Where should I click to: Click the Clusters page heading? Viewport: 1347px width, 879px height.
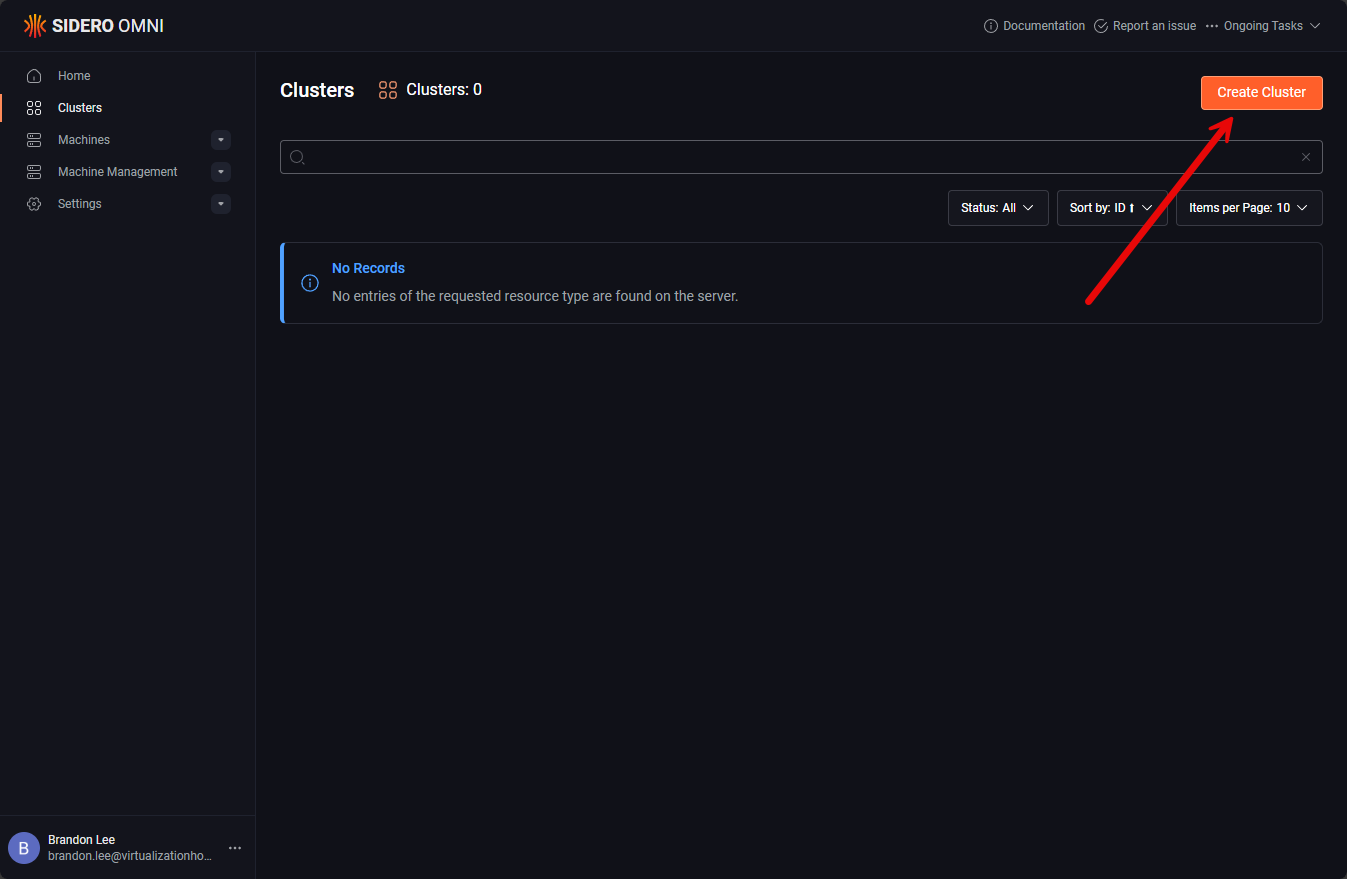(317, 90)
